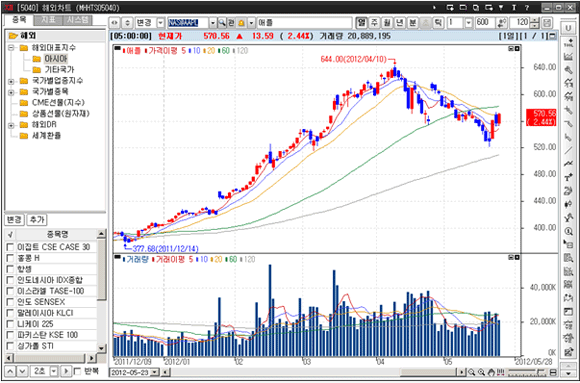Click the chart indicator icon below the crosshair
The height and width of the screenshot is (383, 580).
click(x=568, y=57)
